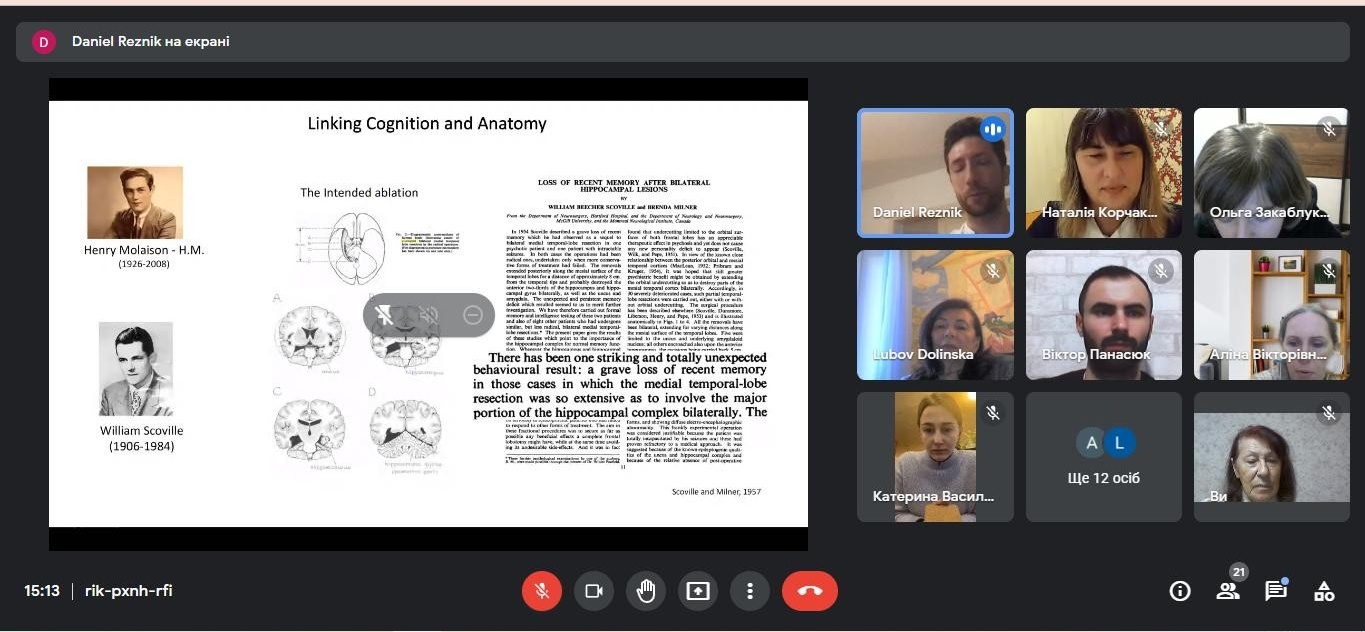Open the more options three-dot menu
The width and height of the screenshot is (1365, 632).
point(750,591)
